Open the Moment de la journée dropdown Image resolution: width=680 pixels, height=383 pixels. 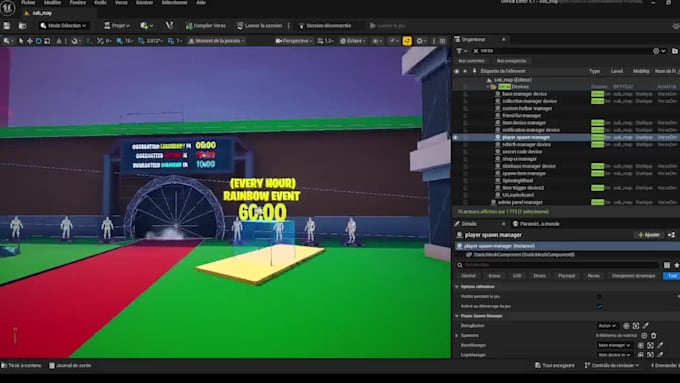216,41
